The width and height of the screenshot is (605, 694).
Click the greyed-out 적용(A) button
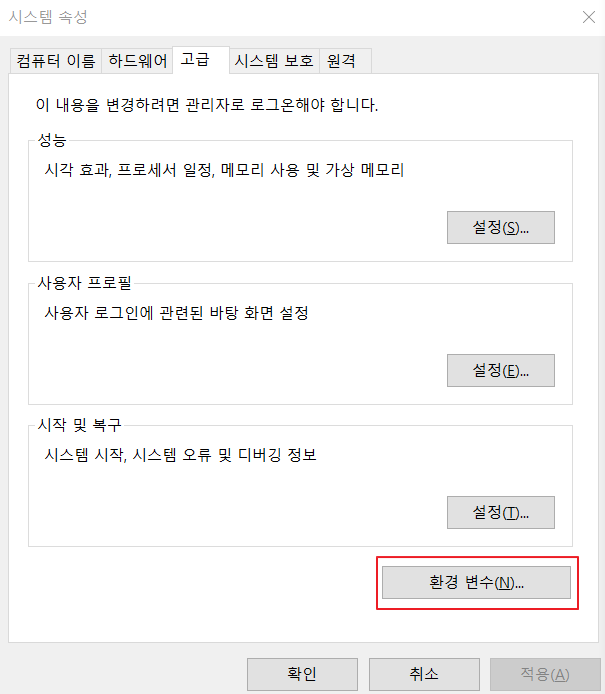tap(545, 674)
